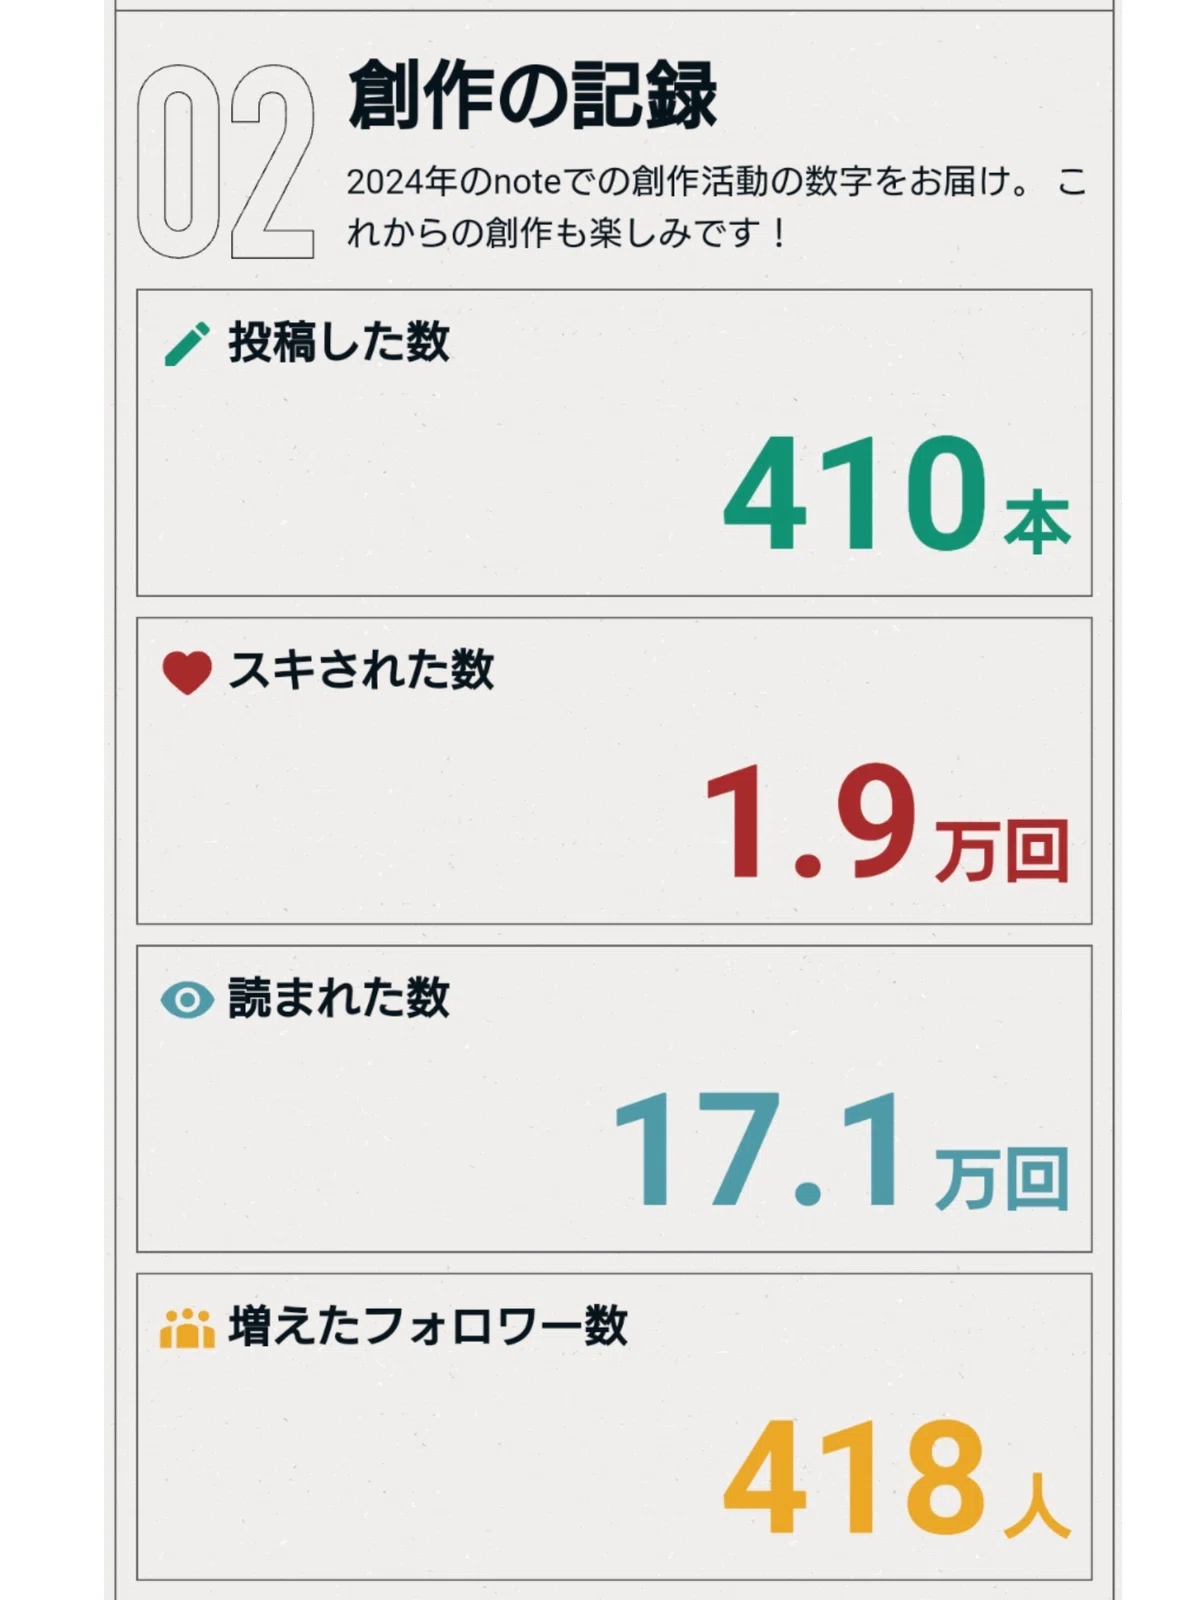Click the blue 万回 unit text
The height and width of the screenshot is (1600, 1200).
pos(1003,1178)
